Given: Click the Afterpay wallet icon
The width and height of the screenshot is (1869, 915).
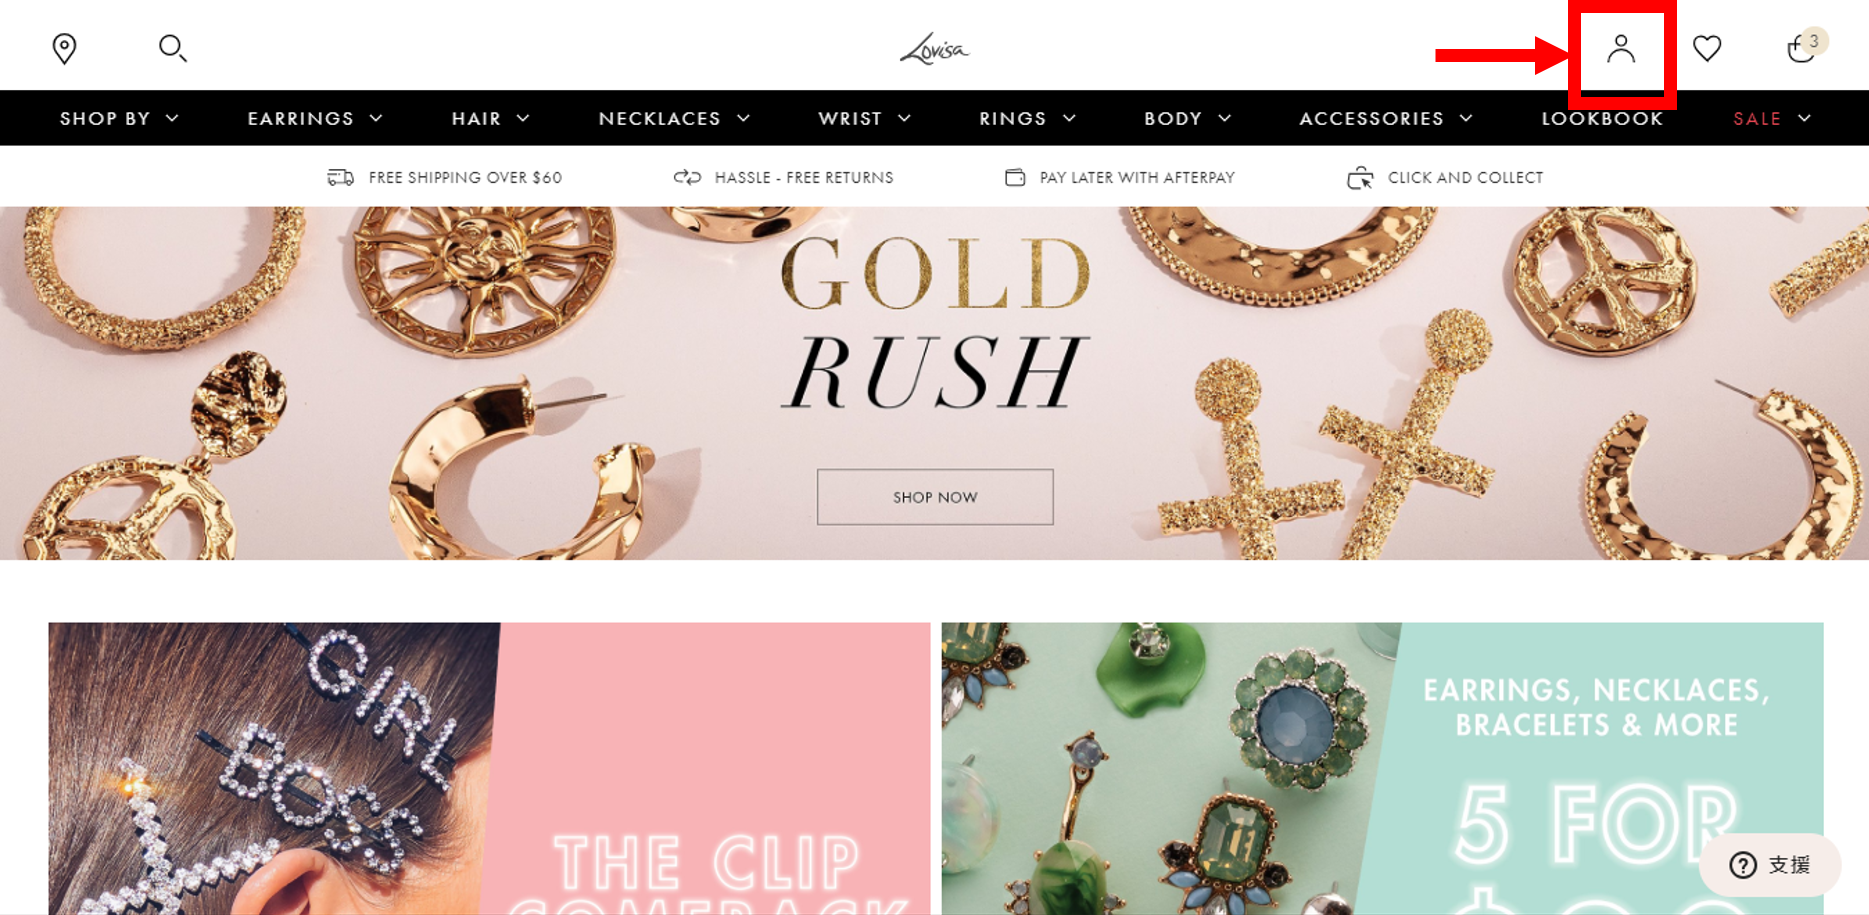Looking at the screenshot, I should click(1015, 177).
